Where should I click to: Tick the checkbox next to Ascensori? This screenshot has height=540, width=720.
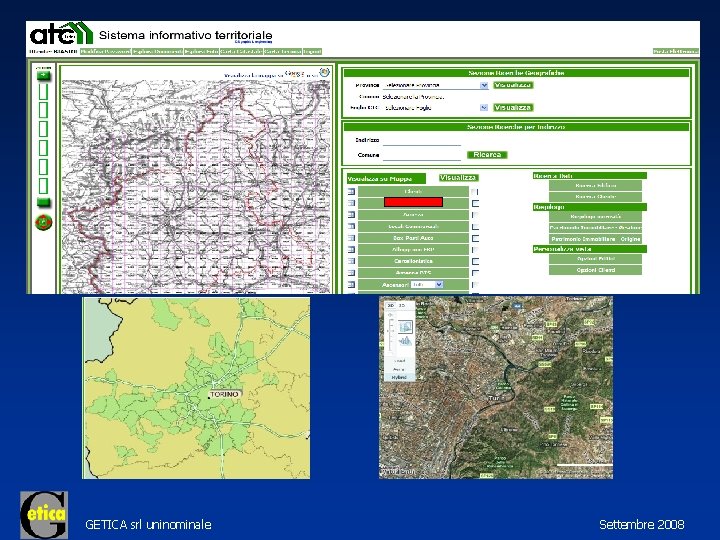(475, 285)
